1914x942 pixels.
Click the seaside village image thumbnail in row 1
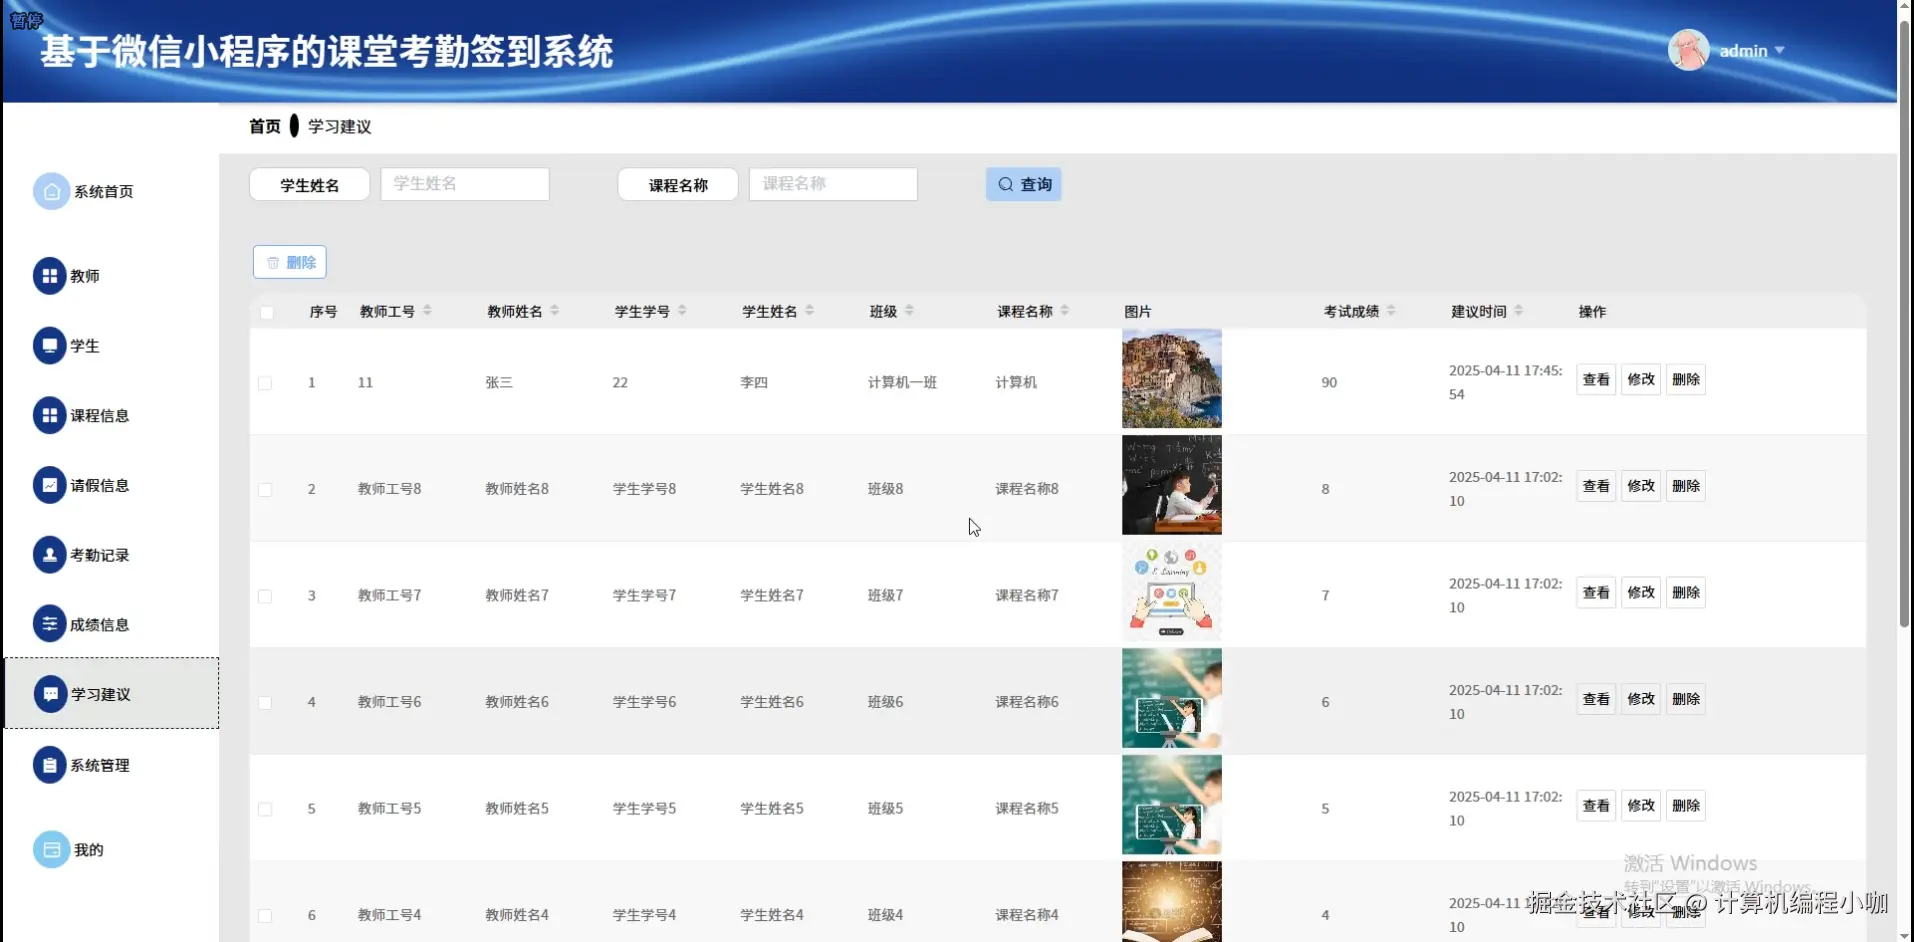(1170, 379)
